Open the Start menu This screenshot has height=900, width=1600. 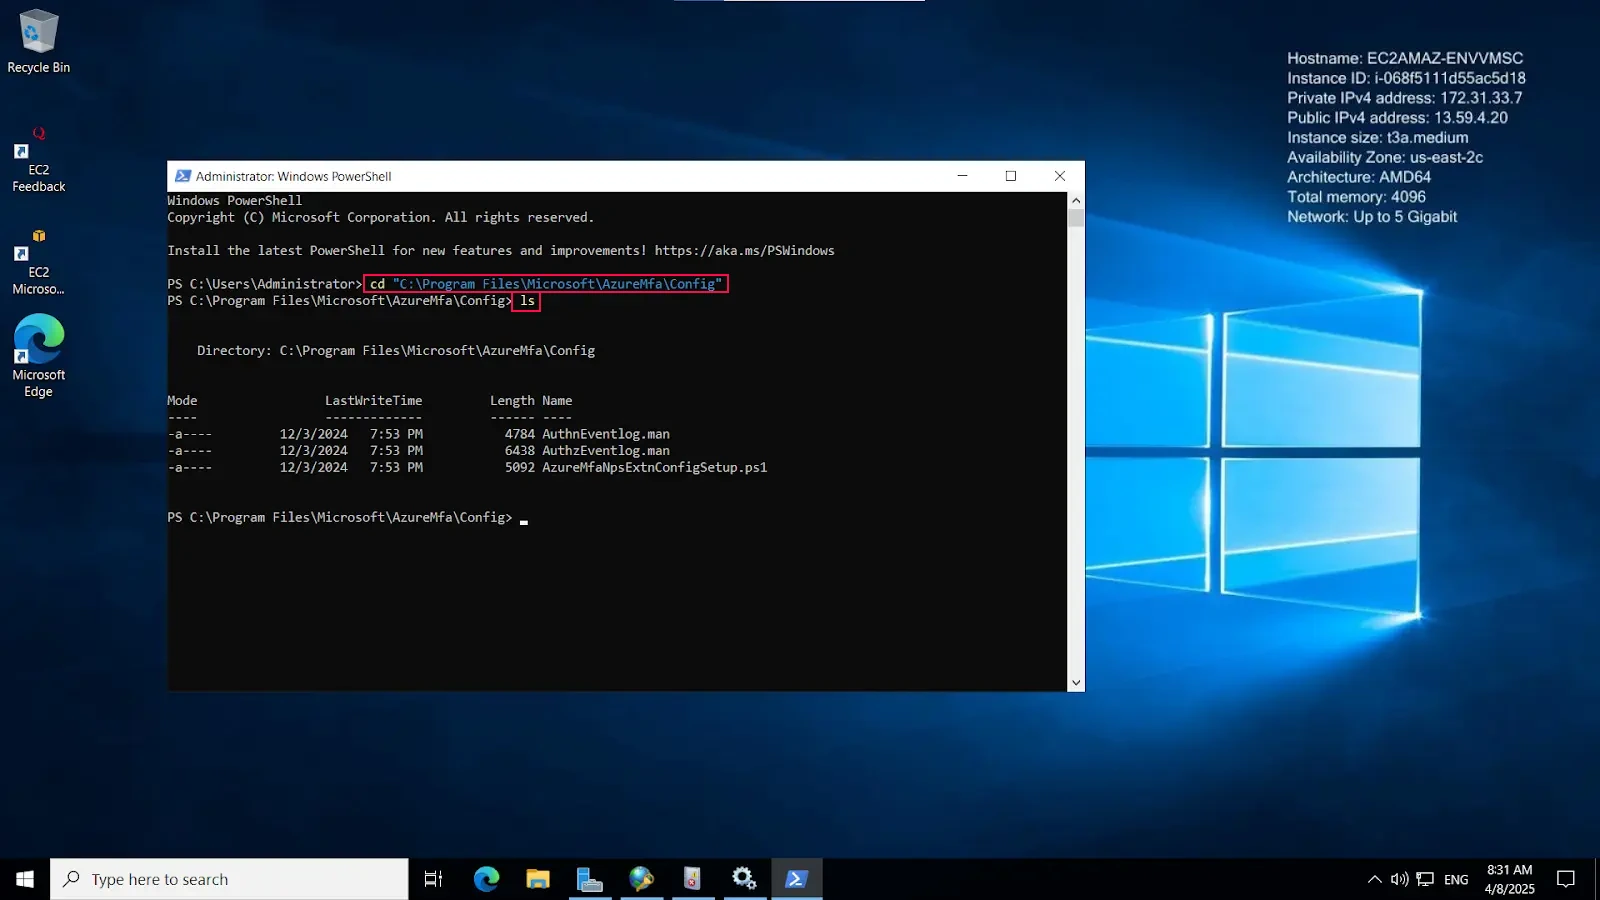(x=22, y=879)
